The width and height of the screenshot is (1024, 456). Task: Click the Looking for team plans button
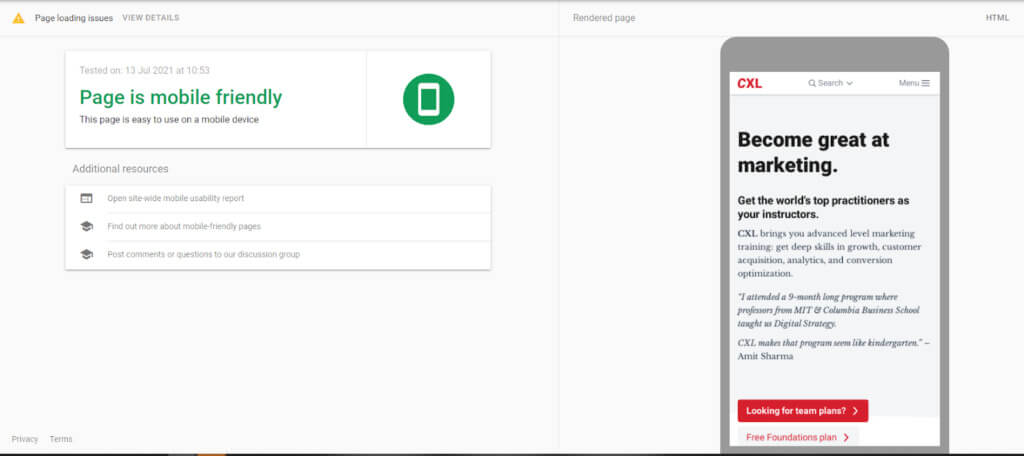pos(803,411)
